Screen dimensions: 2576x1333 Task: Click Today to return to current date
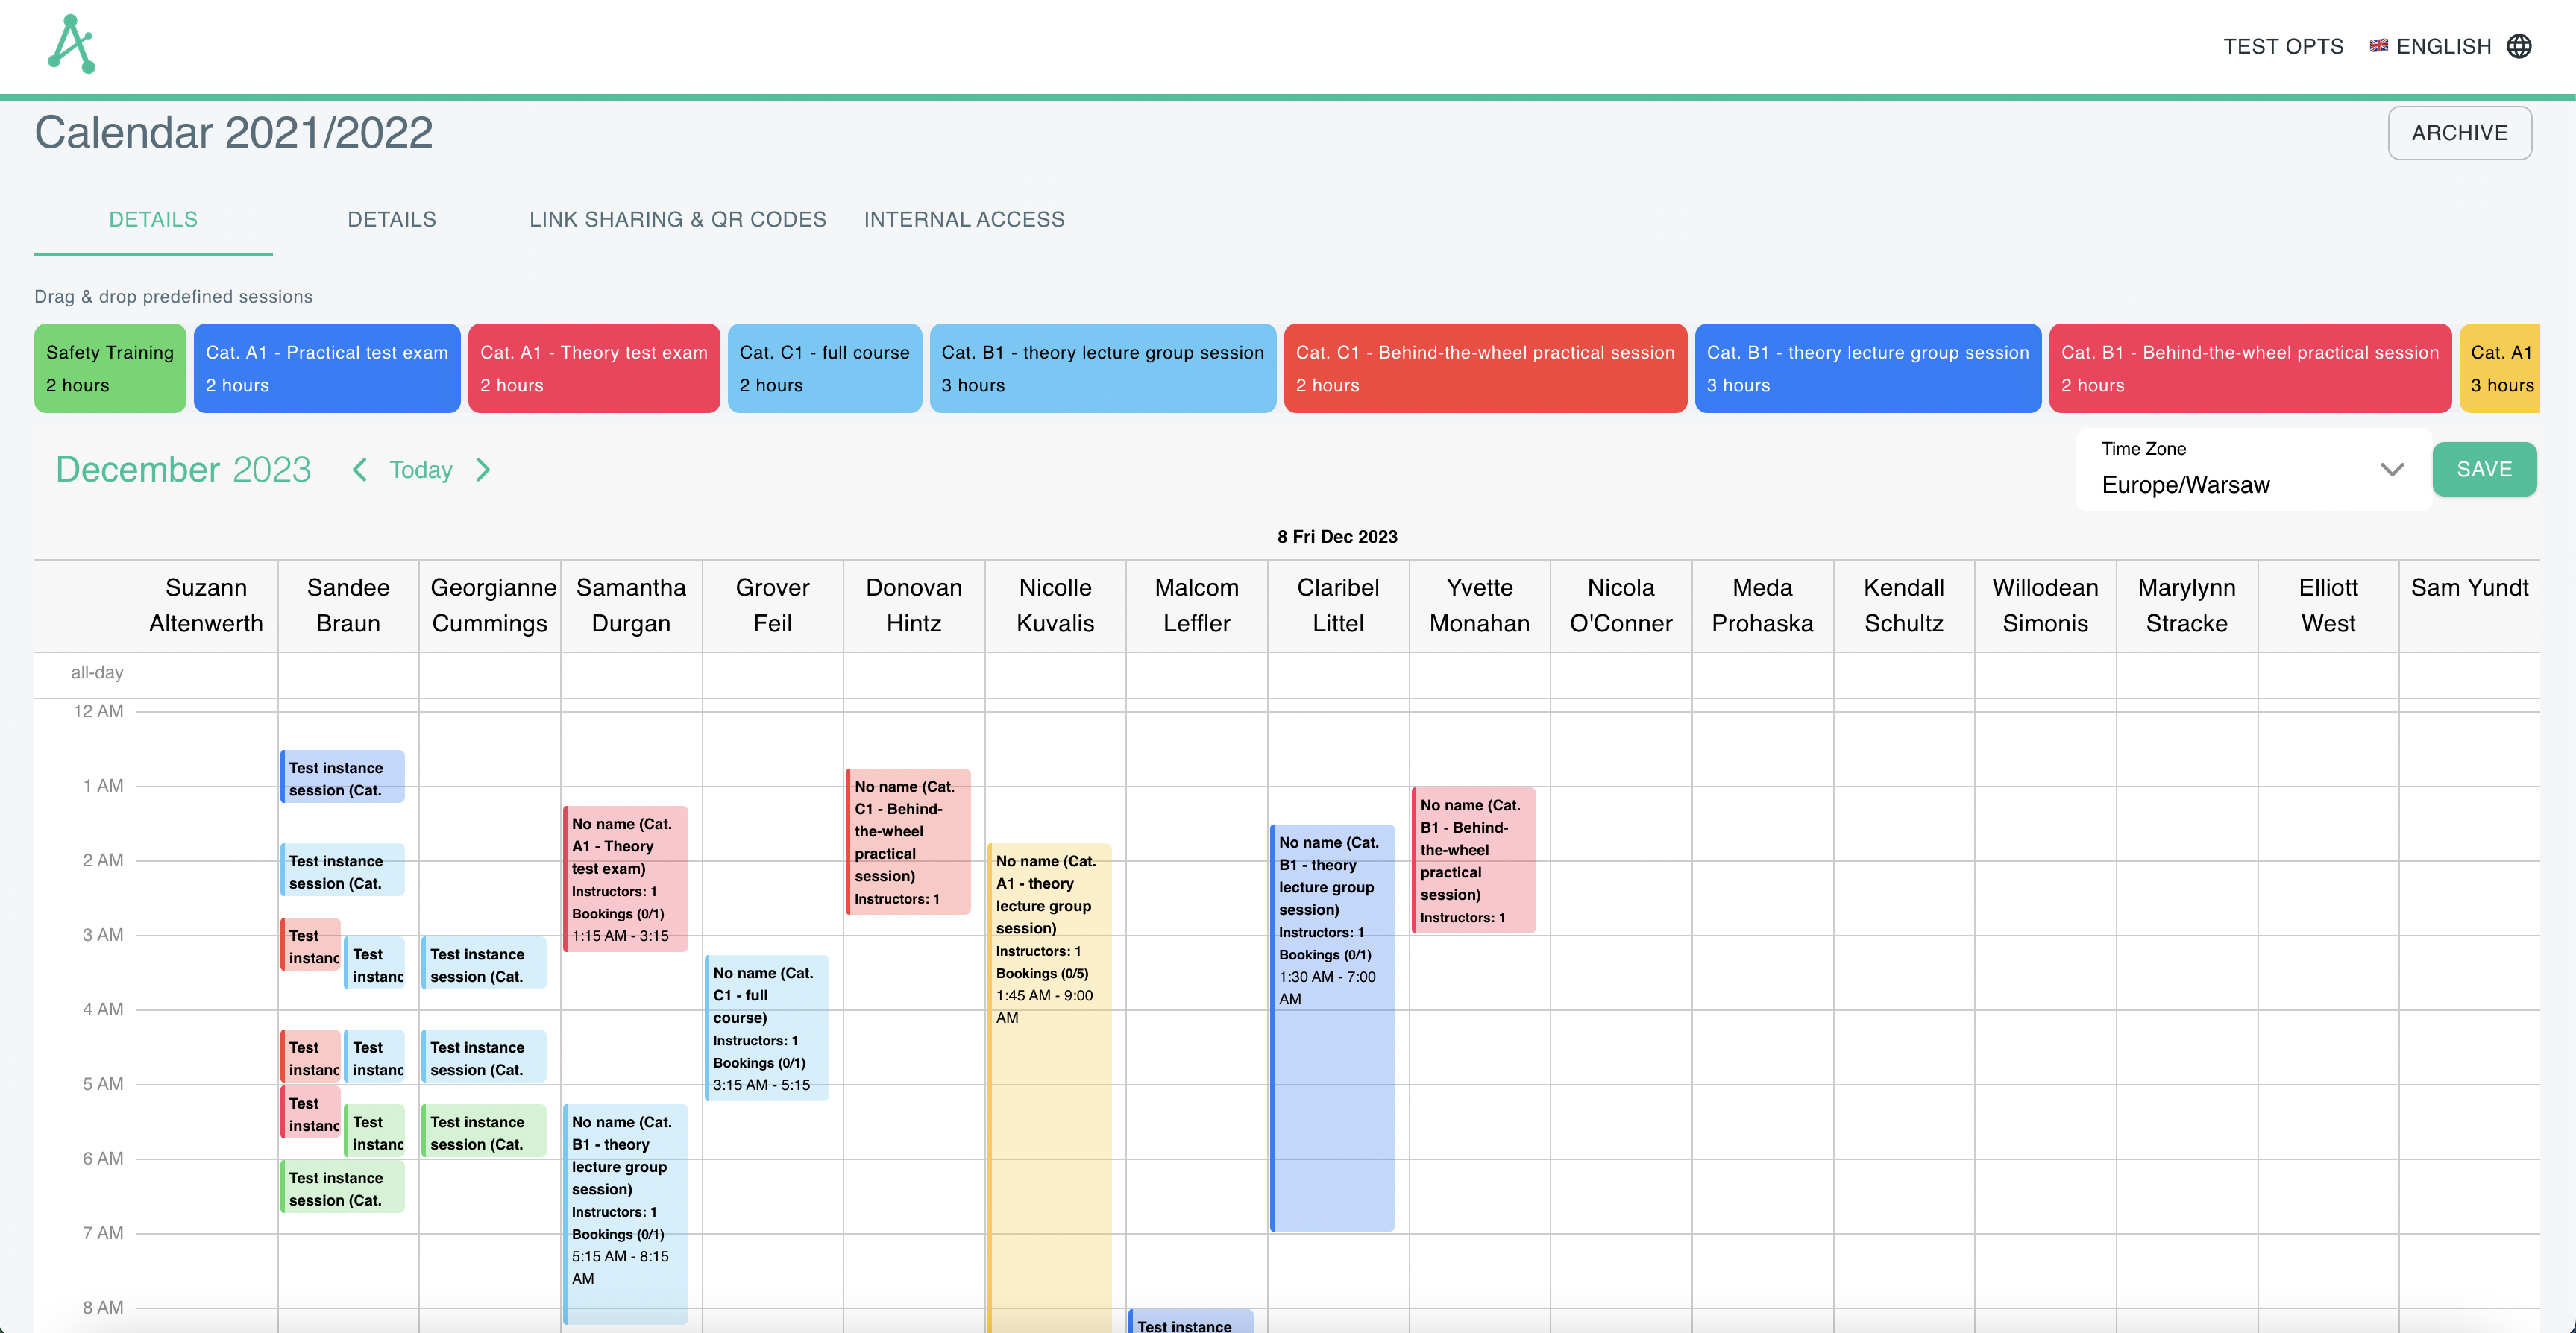(420, 470)
